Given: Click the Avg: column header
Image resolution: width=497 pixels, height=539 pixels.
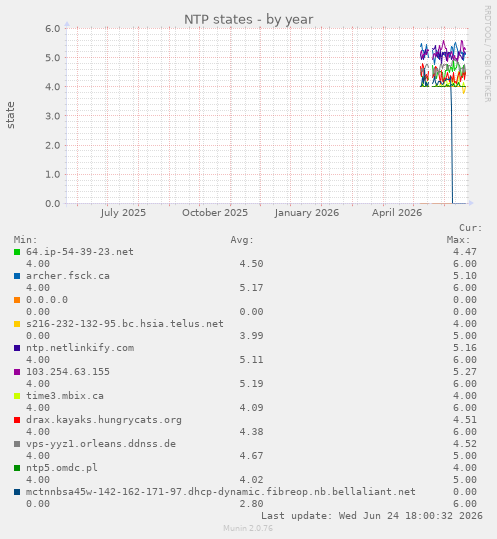Looking at the screenshot, I should [242, 240].
